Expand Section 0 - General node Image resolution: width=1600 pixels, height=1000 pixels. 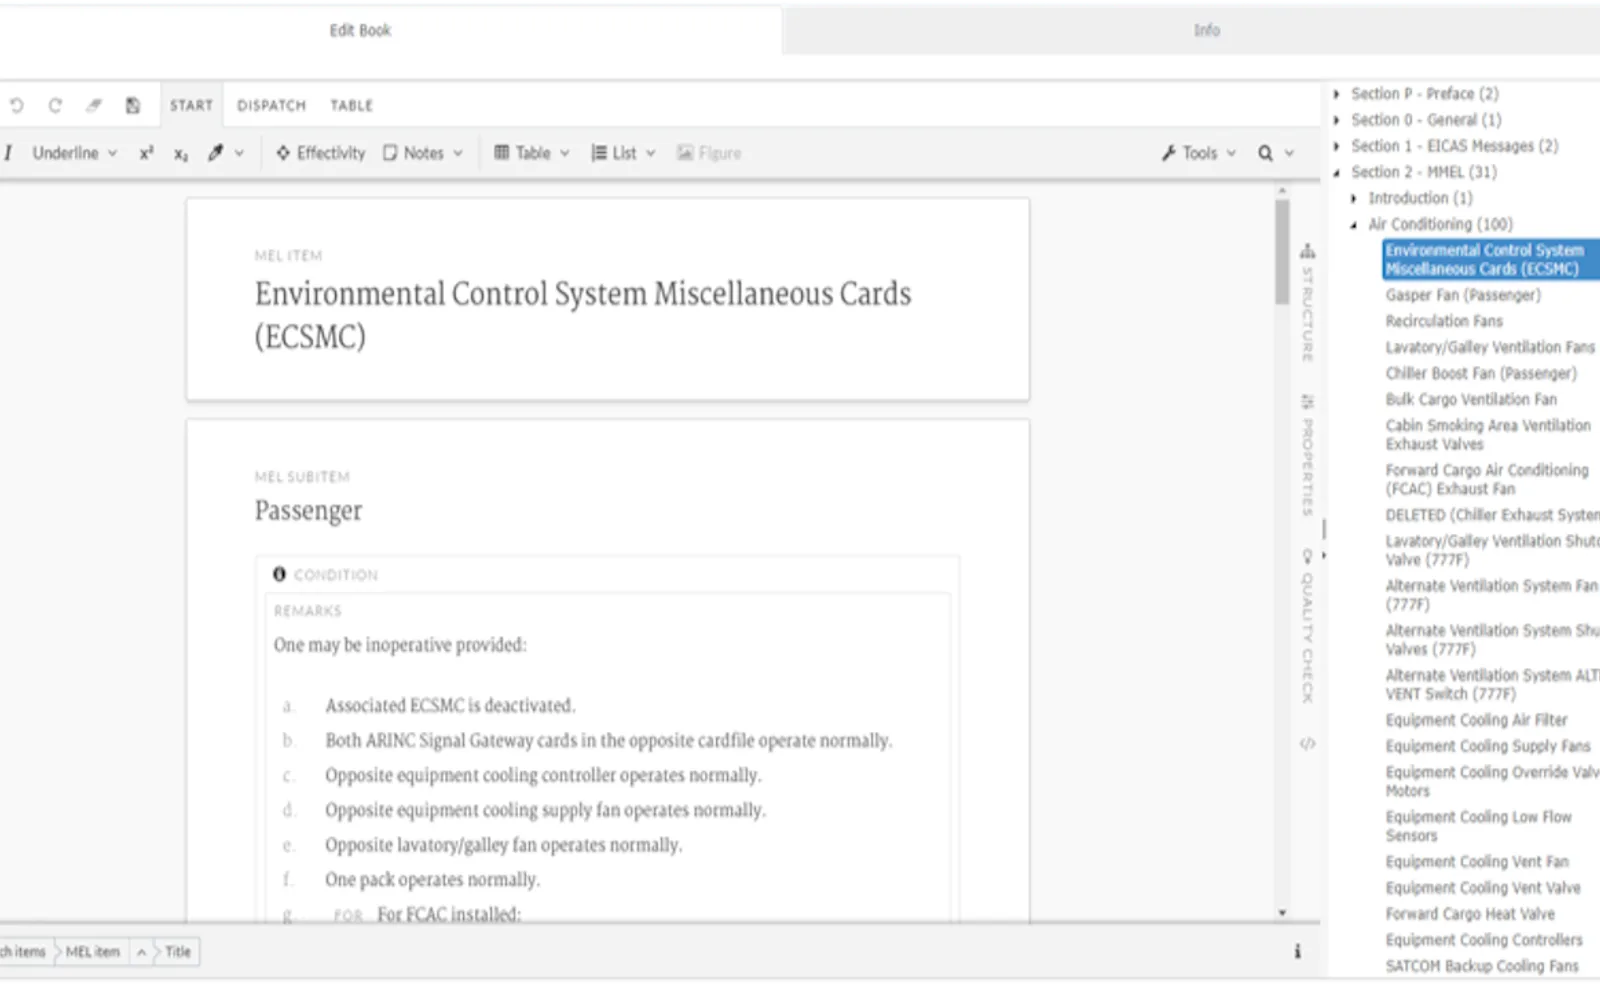[x=1336, y=120]
